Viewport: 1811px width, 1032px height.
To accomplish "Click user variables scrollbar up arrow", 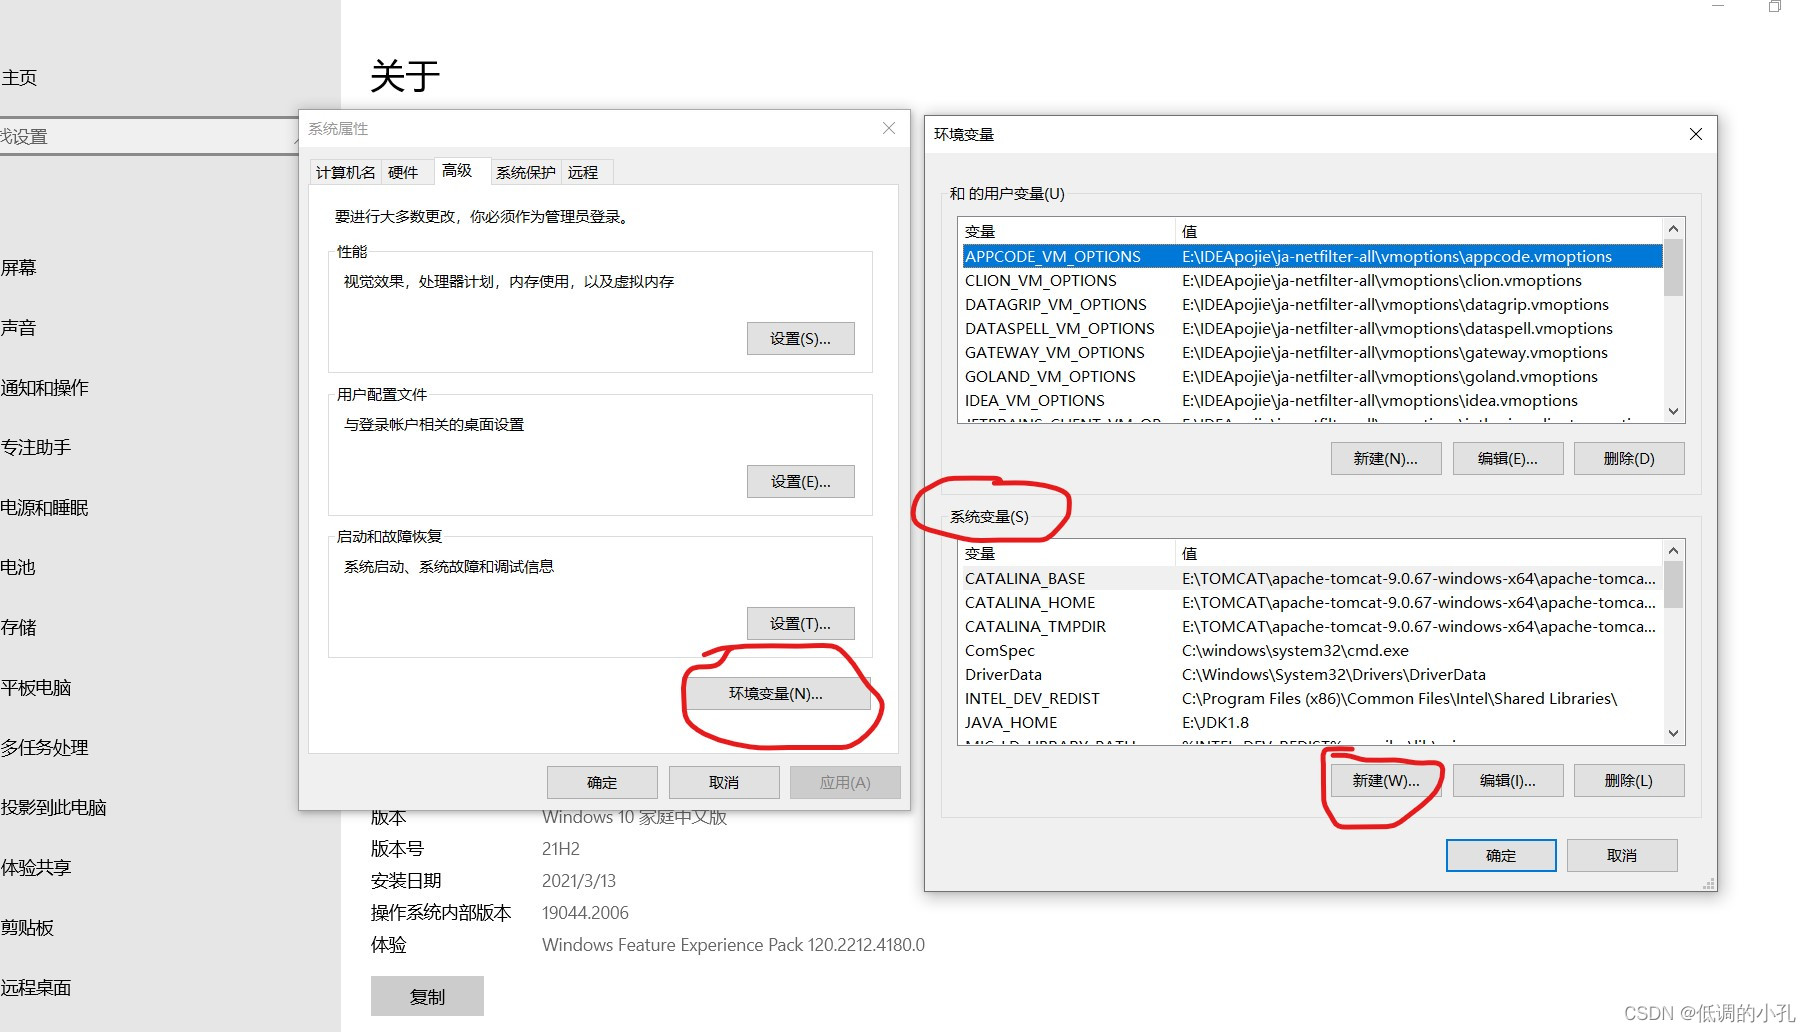I will [1673, 228].
